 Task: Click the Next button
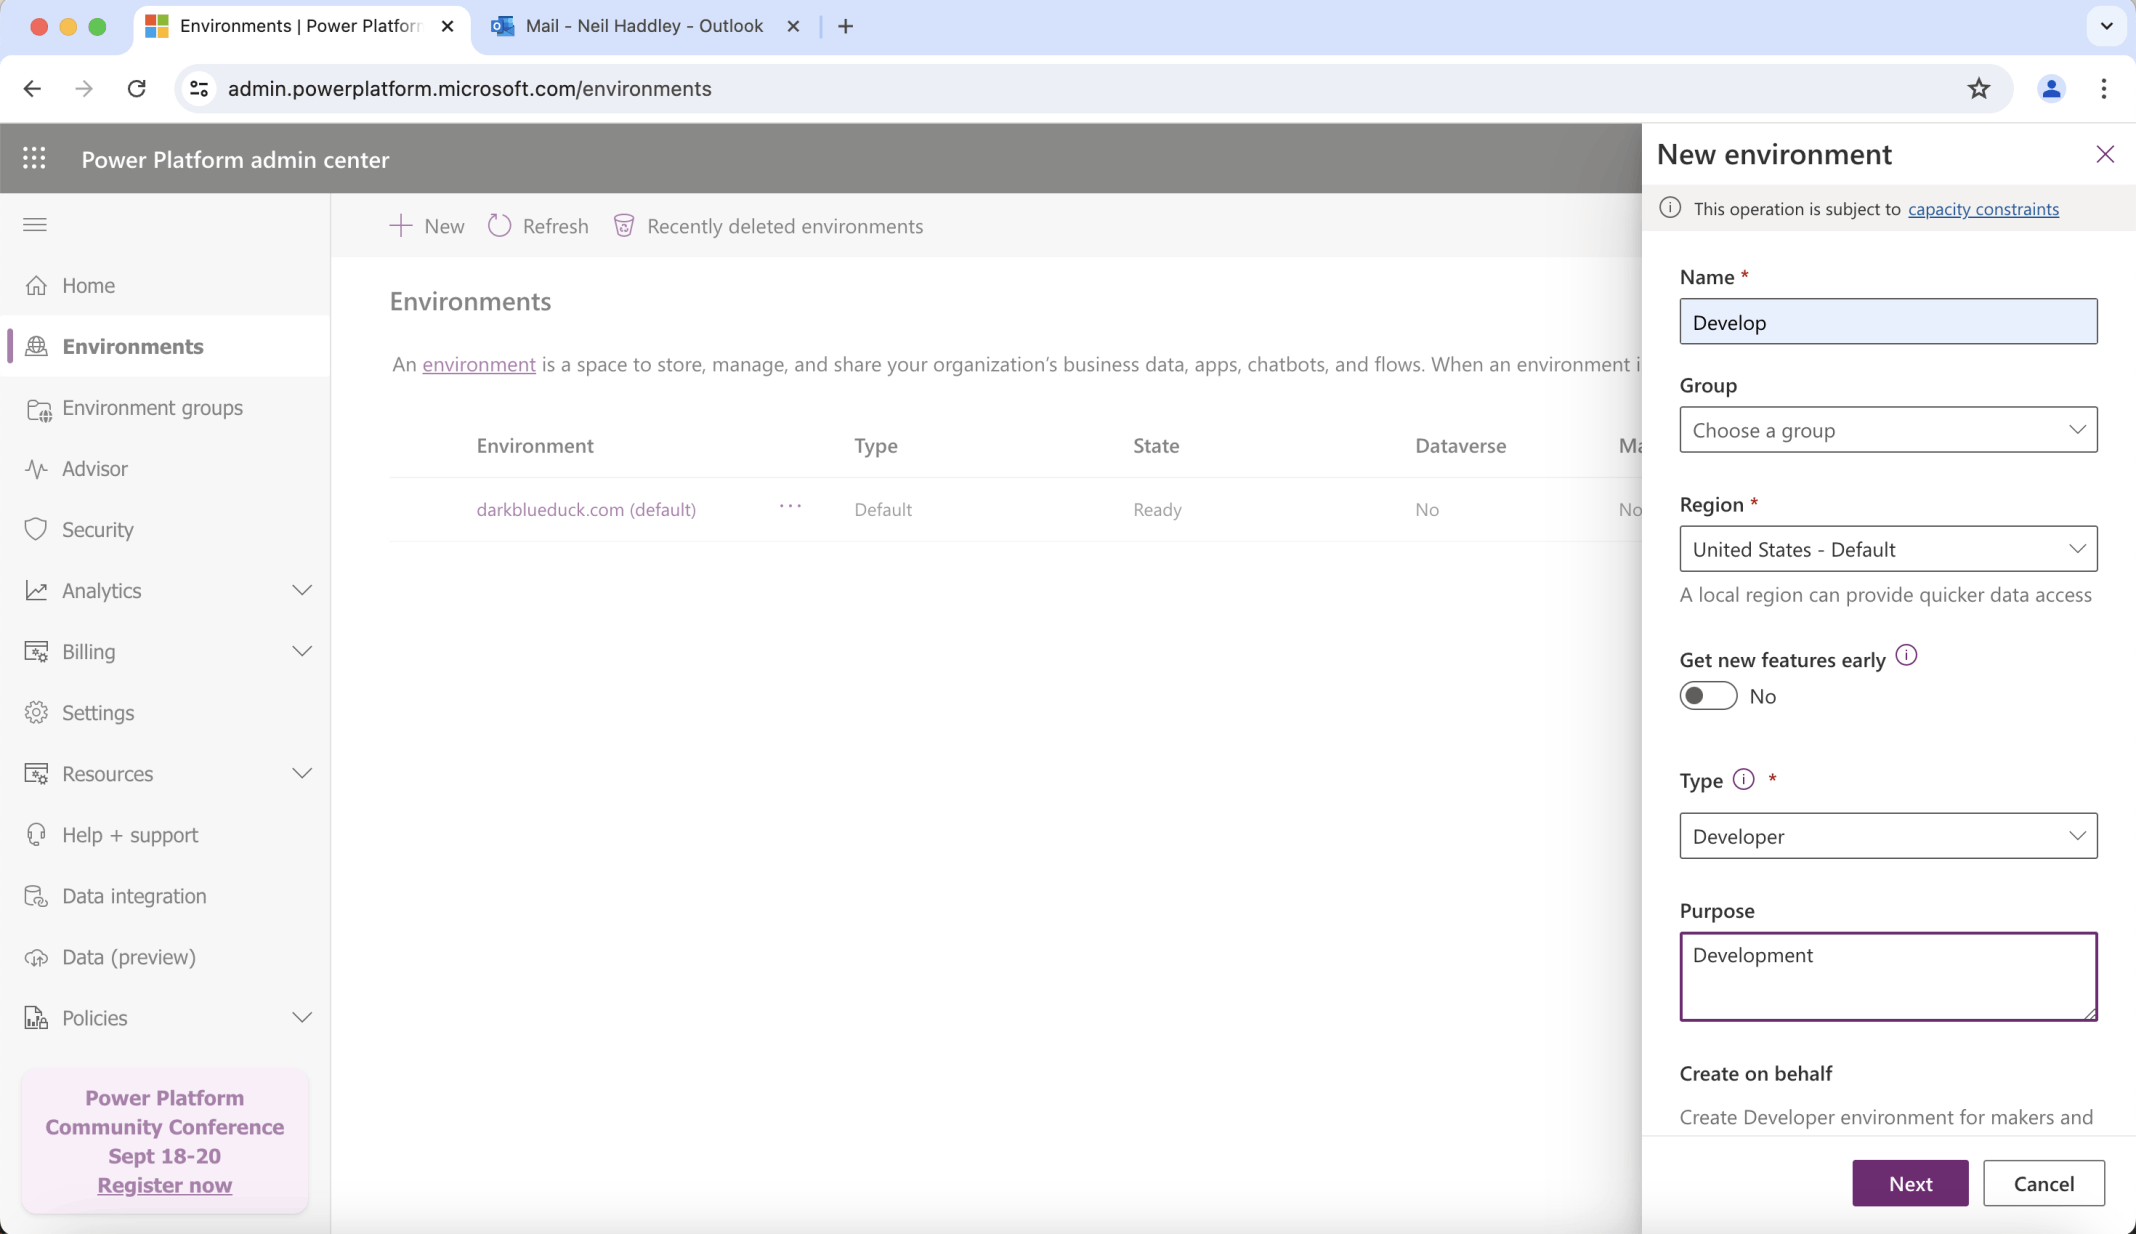click(1909, 1183)
